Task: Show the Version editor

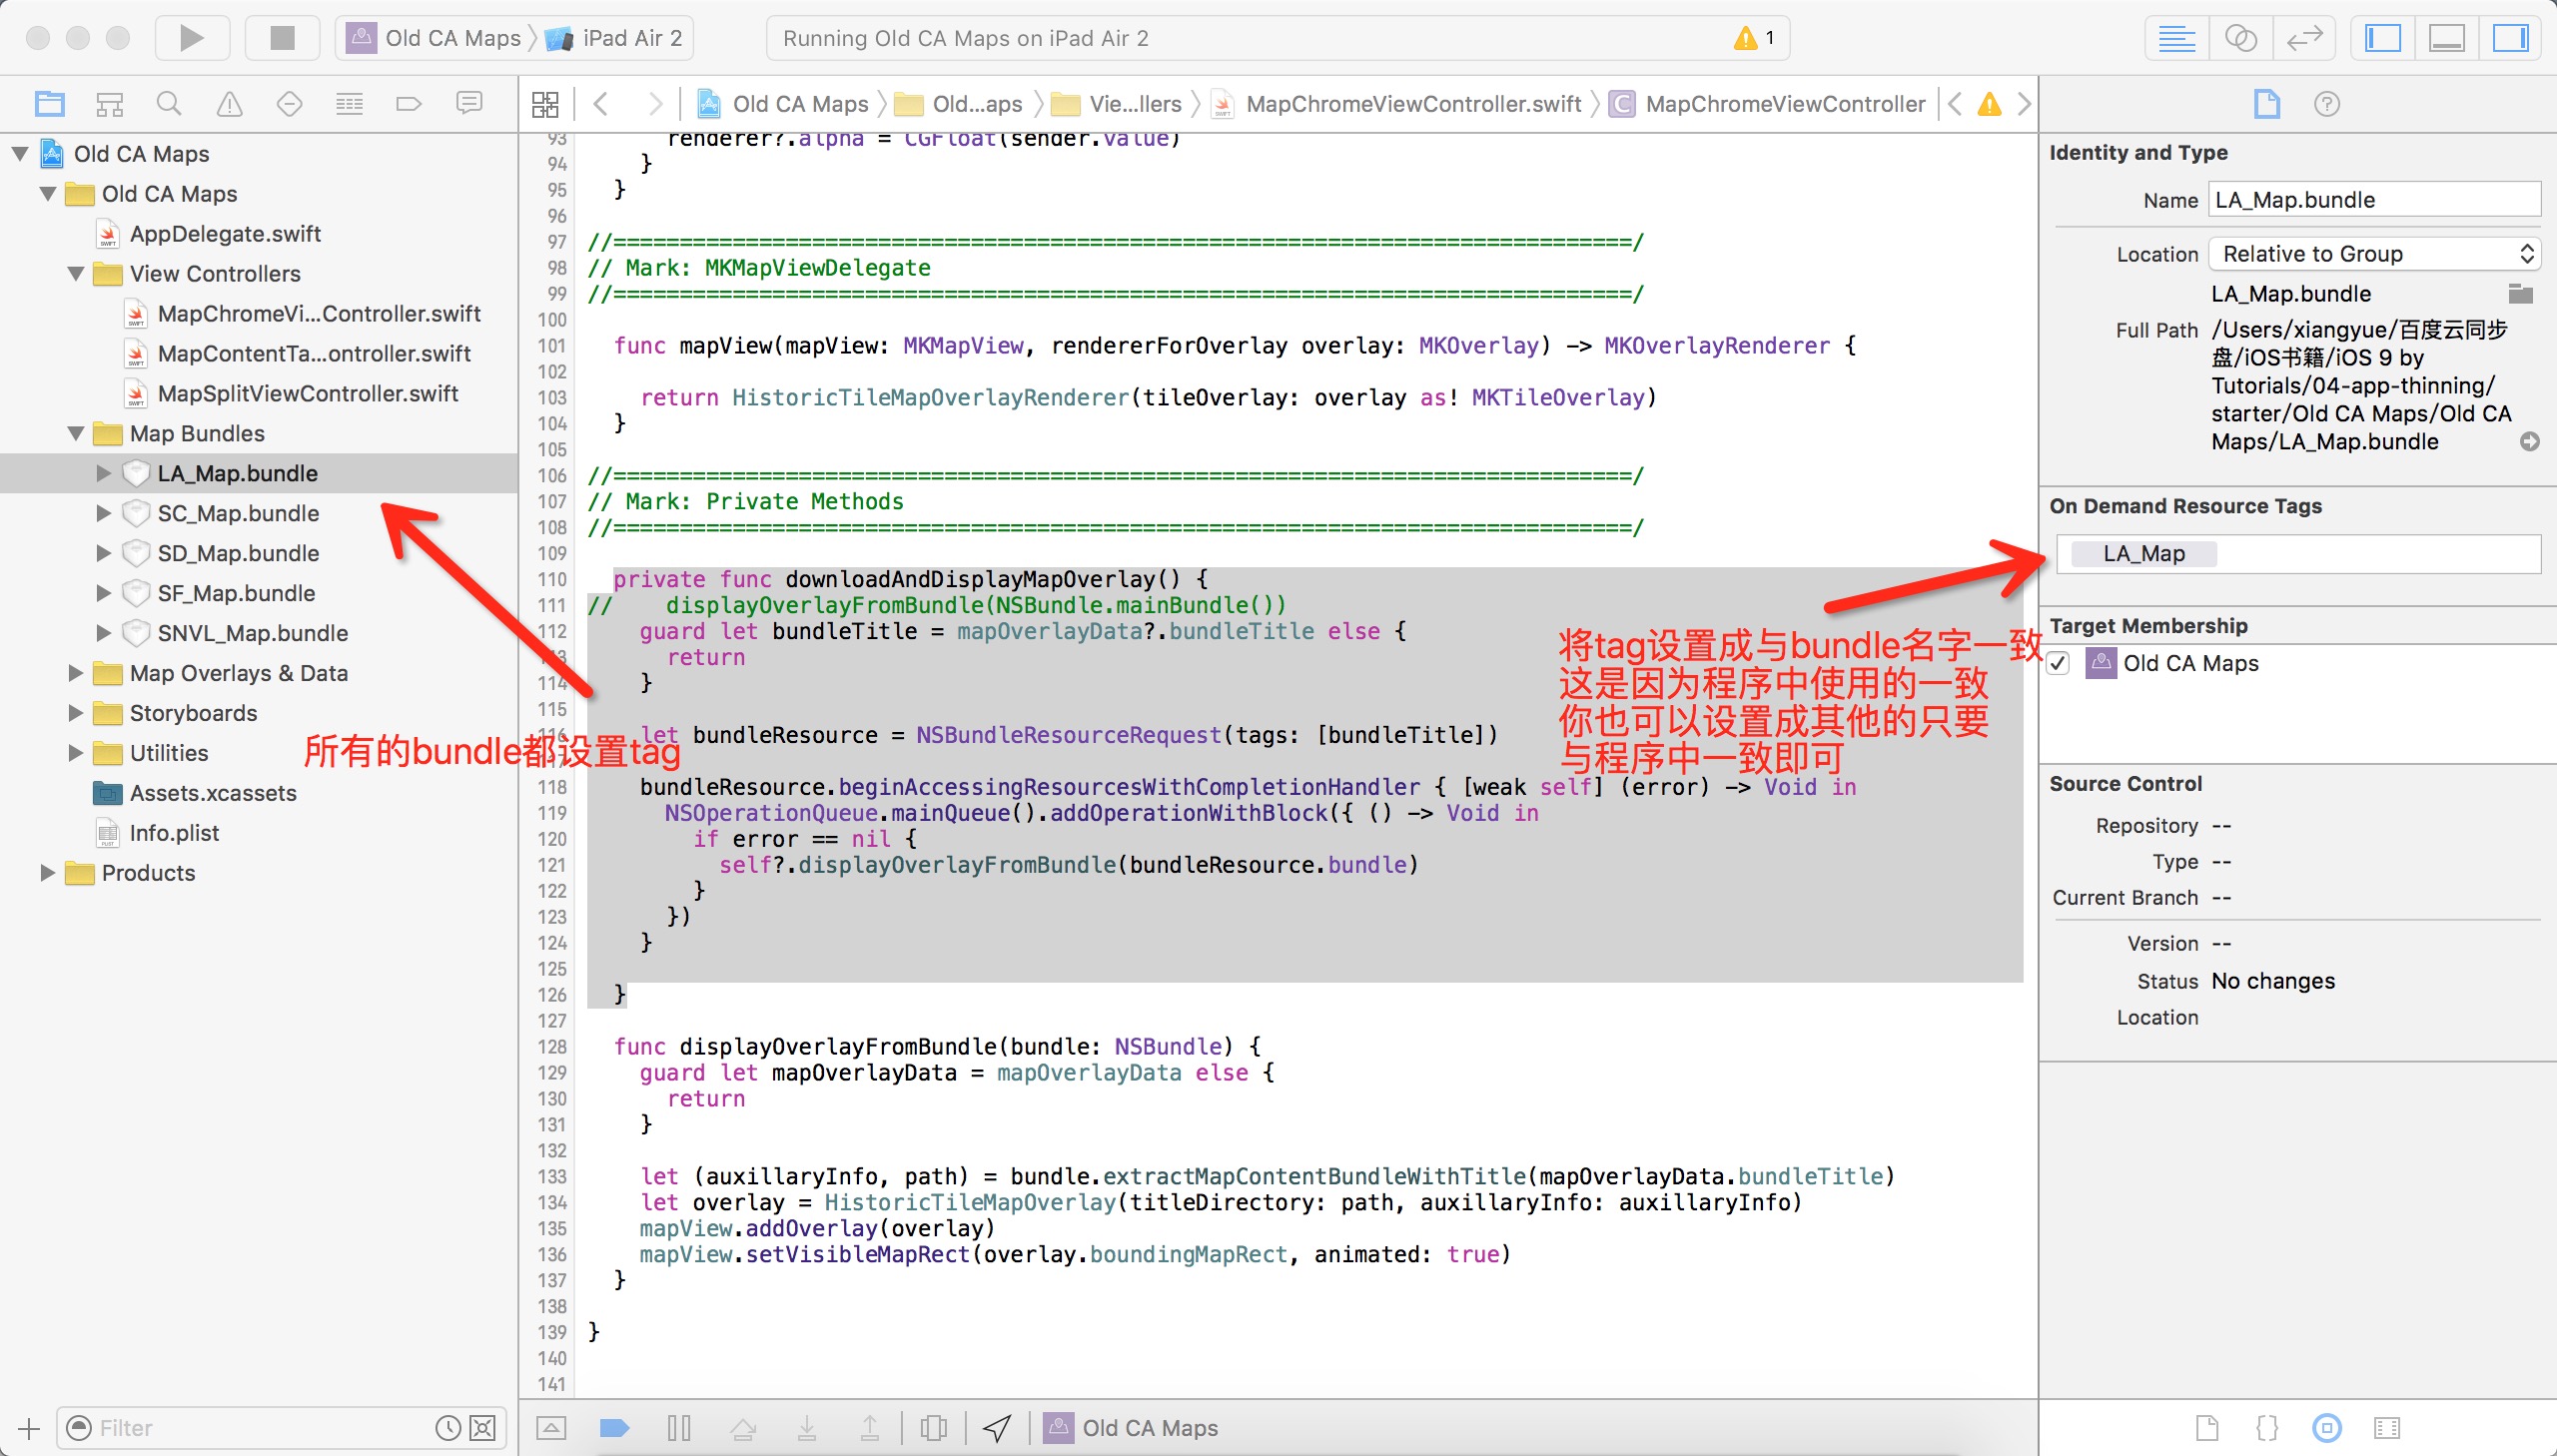Action: tap(2304, 38)
